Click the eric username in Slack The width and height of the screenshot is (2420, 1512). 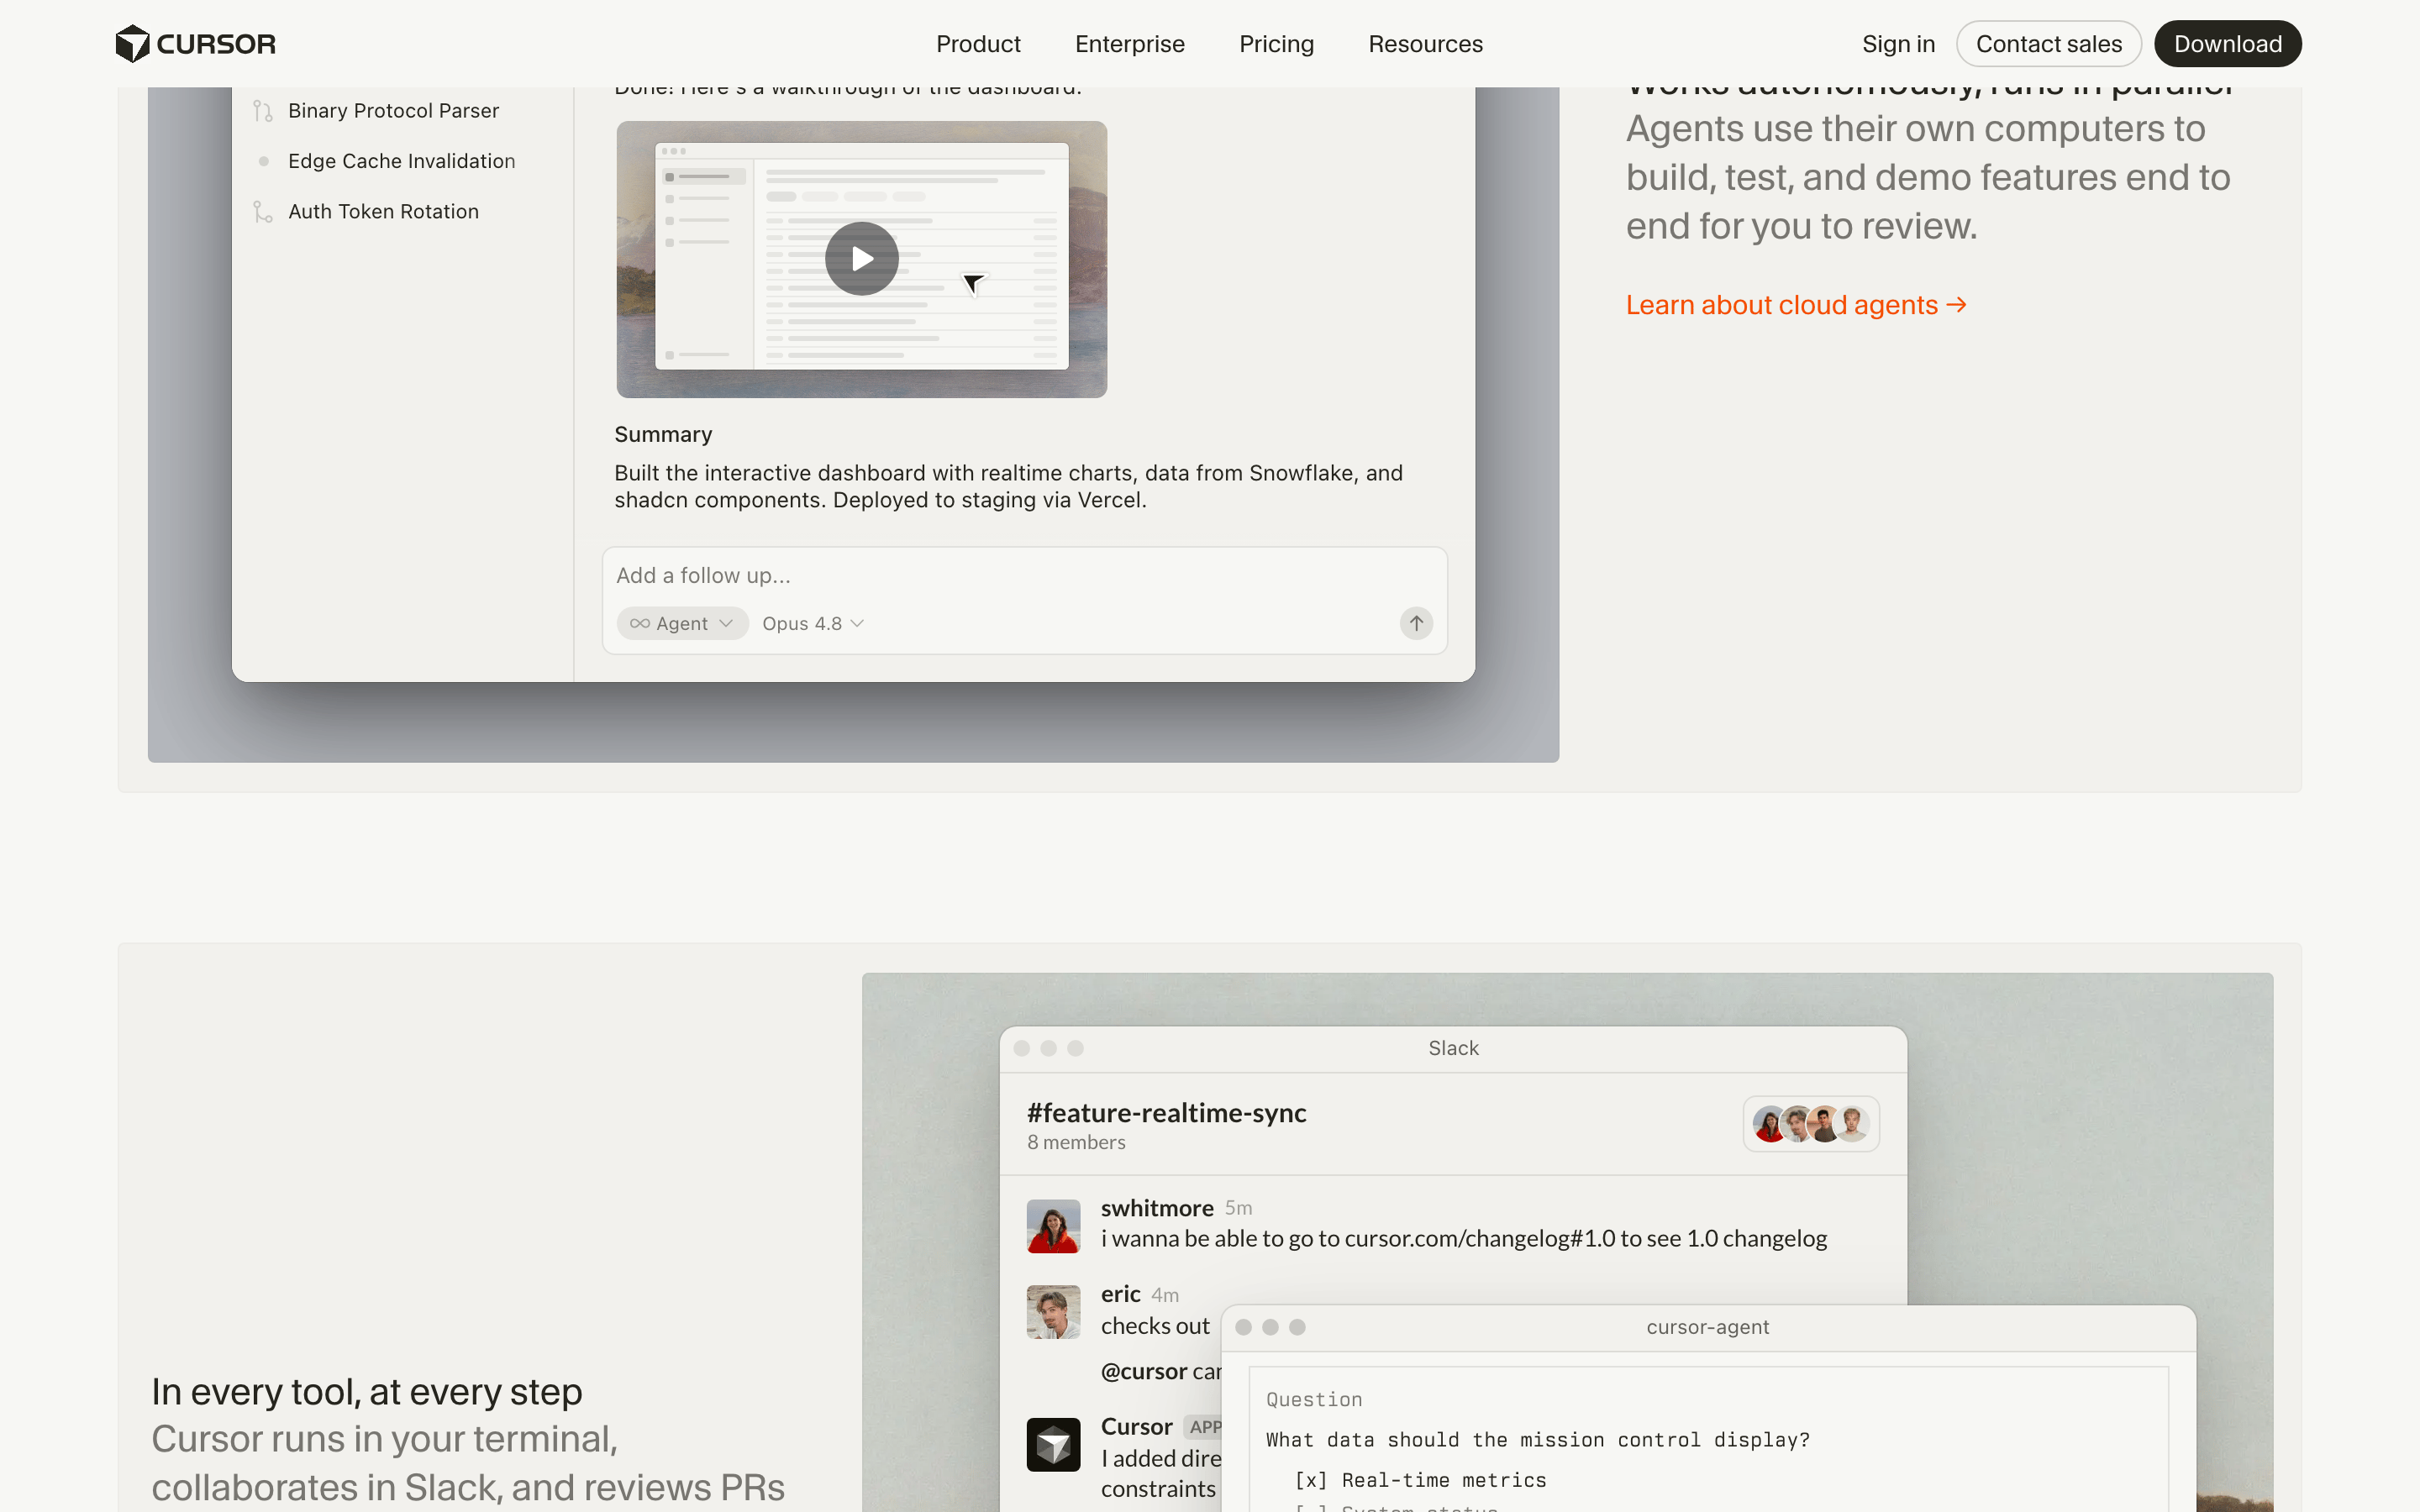pyautogui.click(x=1120, y=1294)
